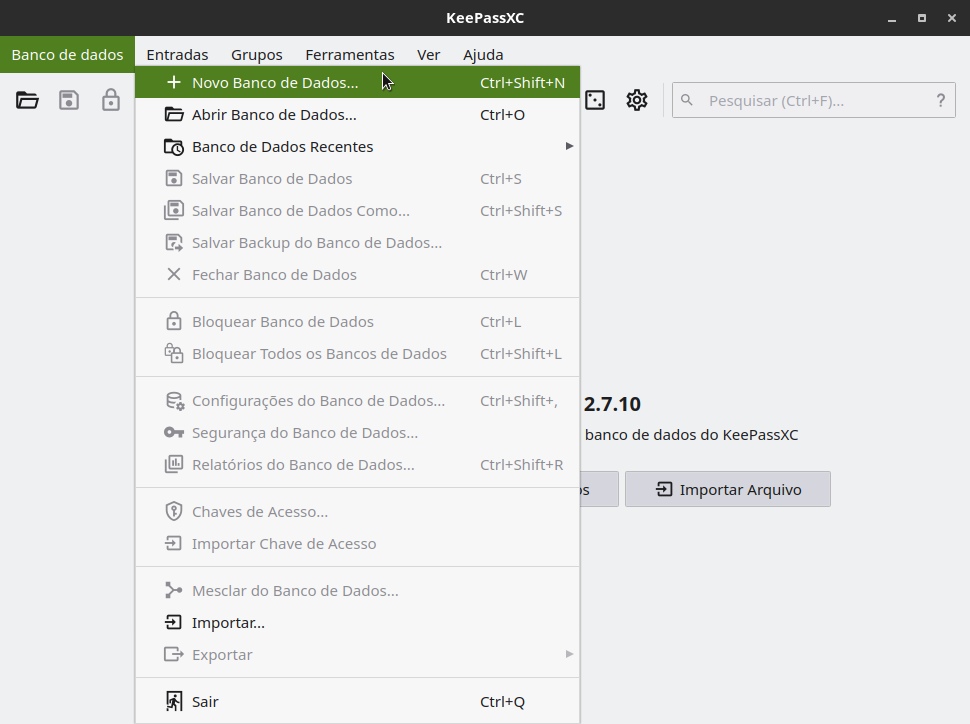Click Configurações do Banco de Dados... entry
This screenshot has width=970, height=724.
coord(358,400)
